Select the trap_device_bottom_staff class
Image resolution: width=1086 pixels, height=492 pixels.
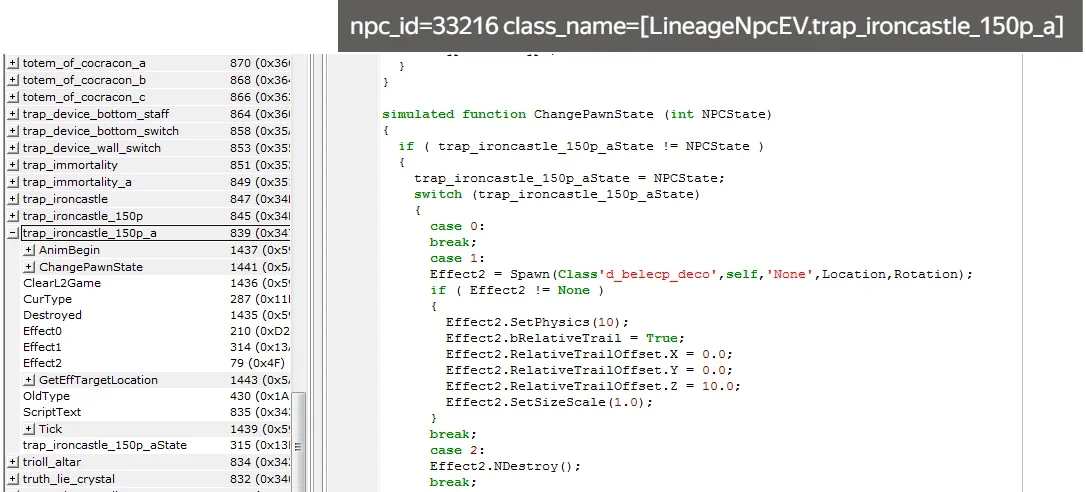(96, 114)
